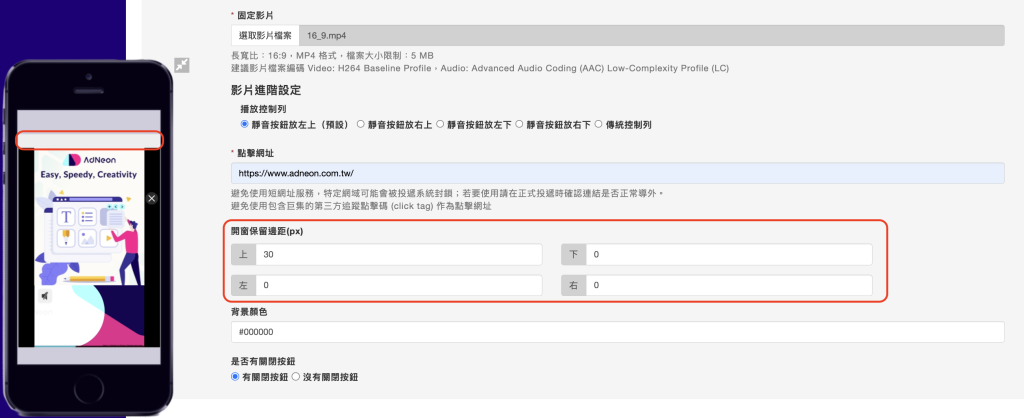
Task: Click the right margin (右) input field
Action: tap(728, 286)
